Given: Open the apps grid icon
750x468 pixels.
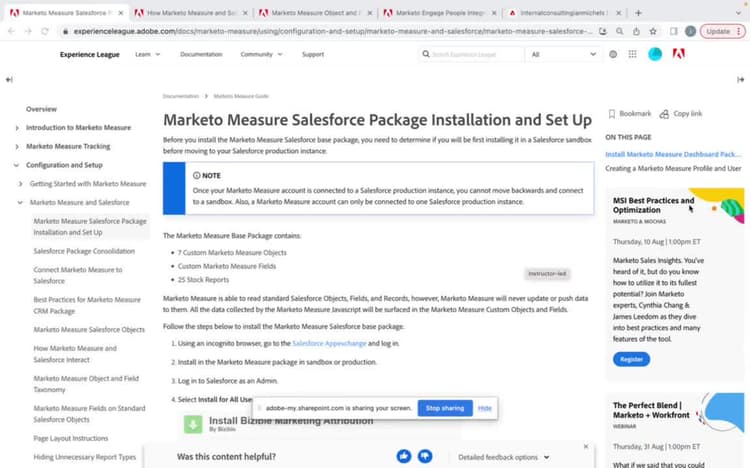Looking at the screenshot, I should [x=632, y=54].
